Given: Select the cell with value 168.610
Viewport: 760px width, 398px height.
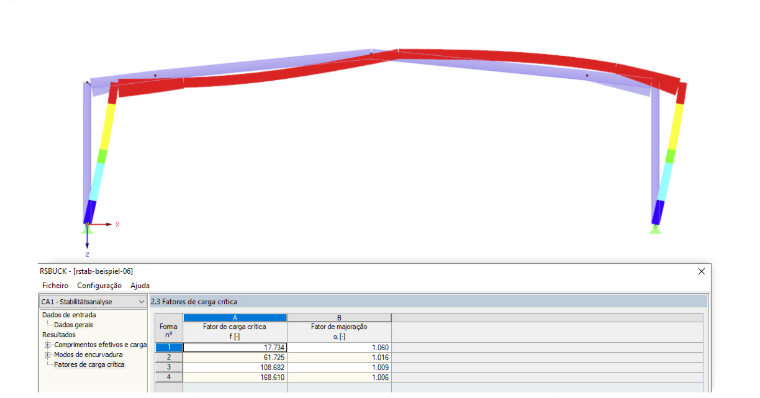Looking at the screenshot, I should click(235, 377).
